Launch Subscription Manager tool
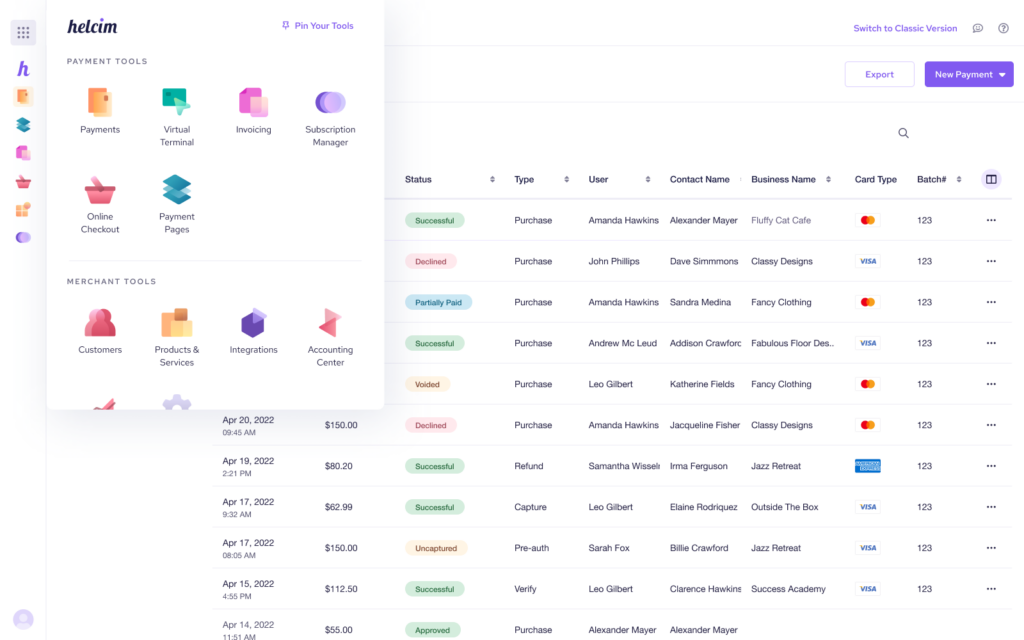 330,116
